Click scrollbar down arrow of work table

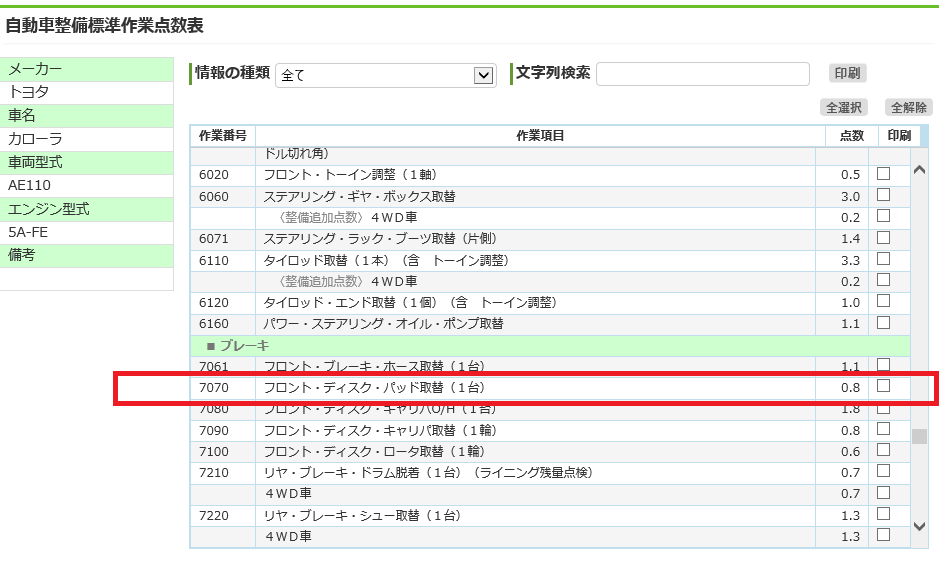click(919, 526)
